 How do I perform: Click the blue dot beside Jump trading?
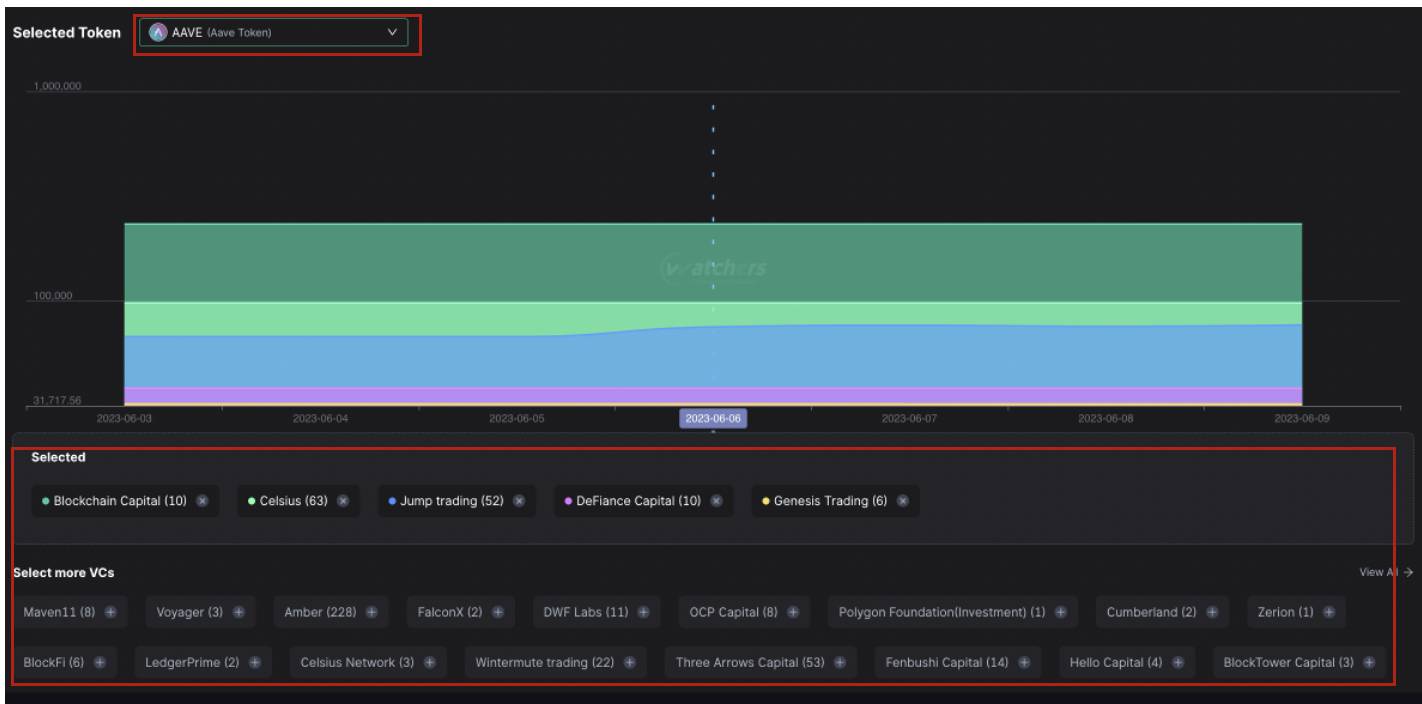pos(392,502)
